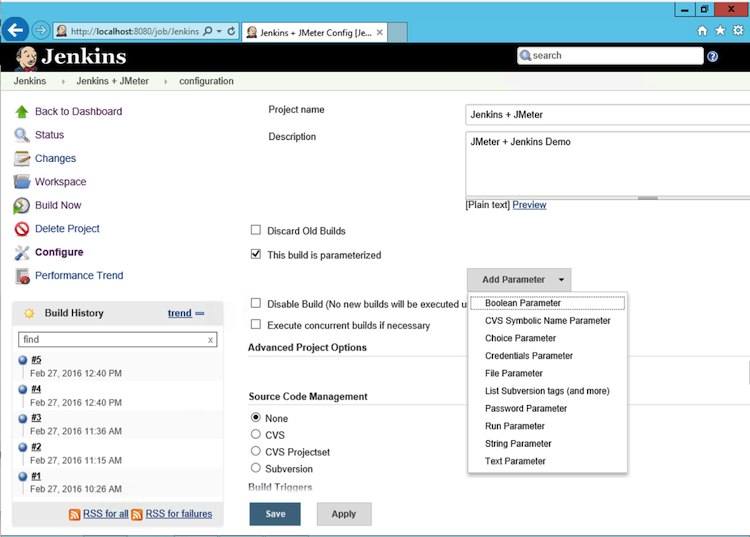Screen dimensions: 750x537
Task: Choose Run Parameter from the menu
Action: (547, 427)
